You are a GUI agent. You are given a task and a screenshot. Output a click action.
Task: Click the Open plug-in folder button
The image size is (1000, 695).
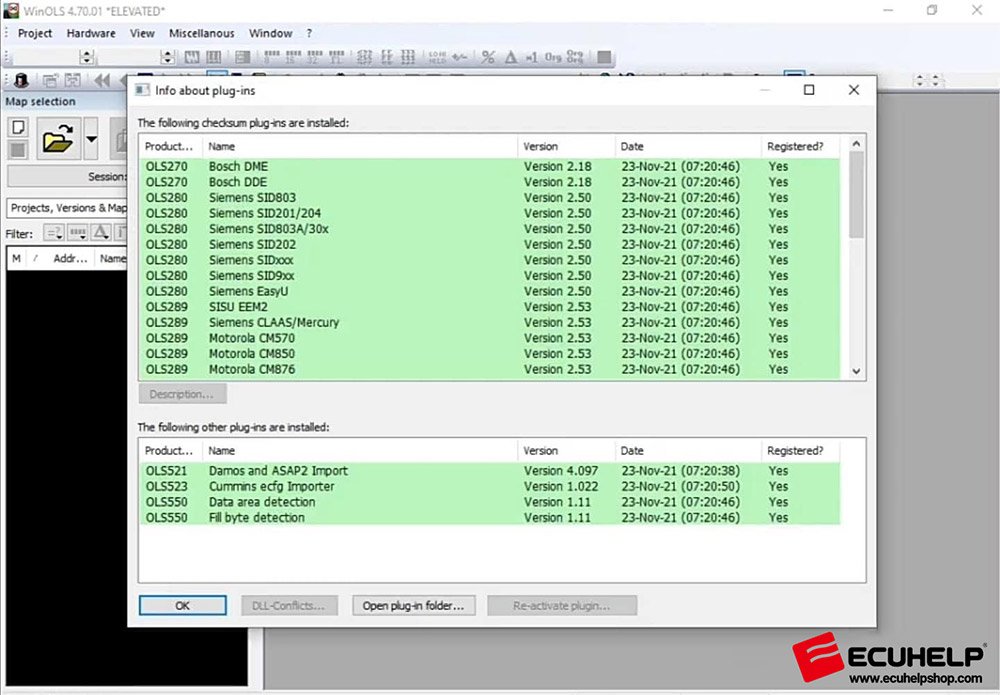click(x=413, y=606)
